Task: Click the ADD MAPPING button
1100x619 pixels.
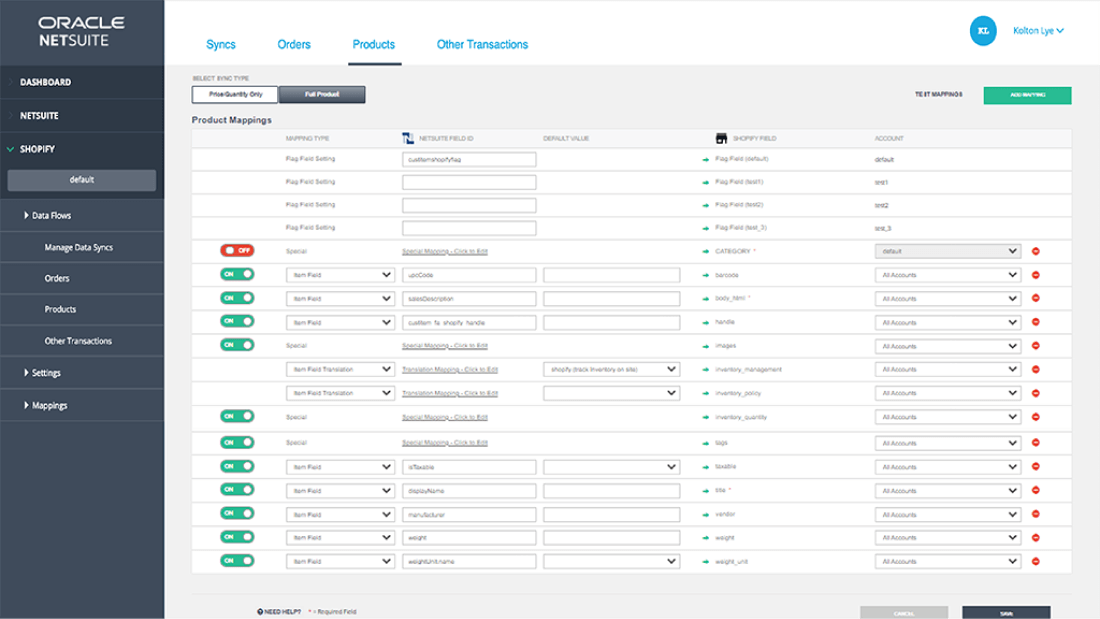Action: pos(1027,95)
